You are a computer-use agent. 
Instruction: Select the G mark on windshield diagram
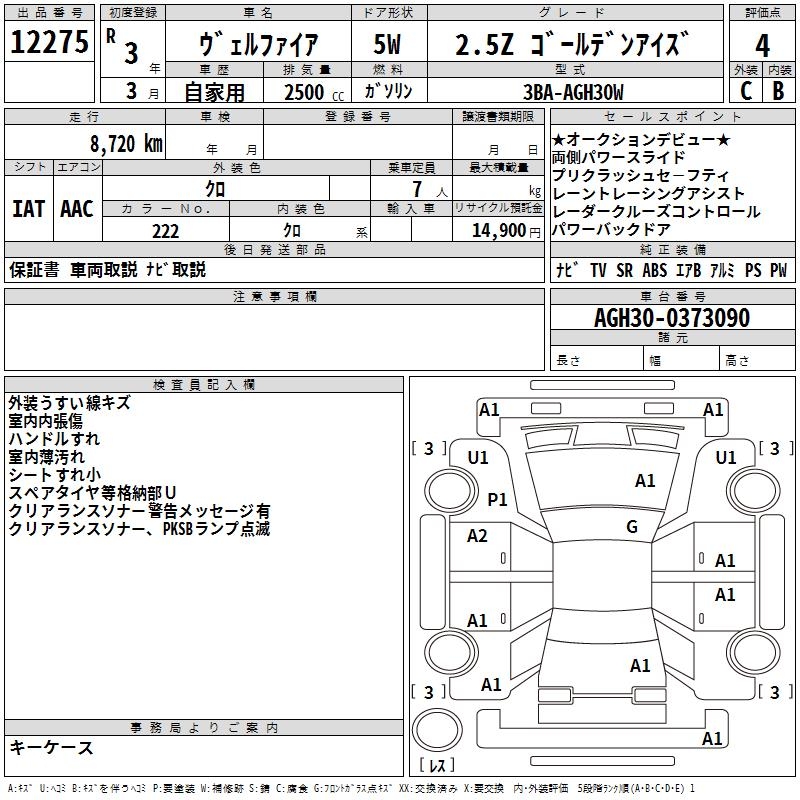click(632, 526)
